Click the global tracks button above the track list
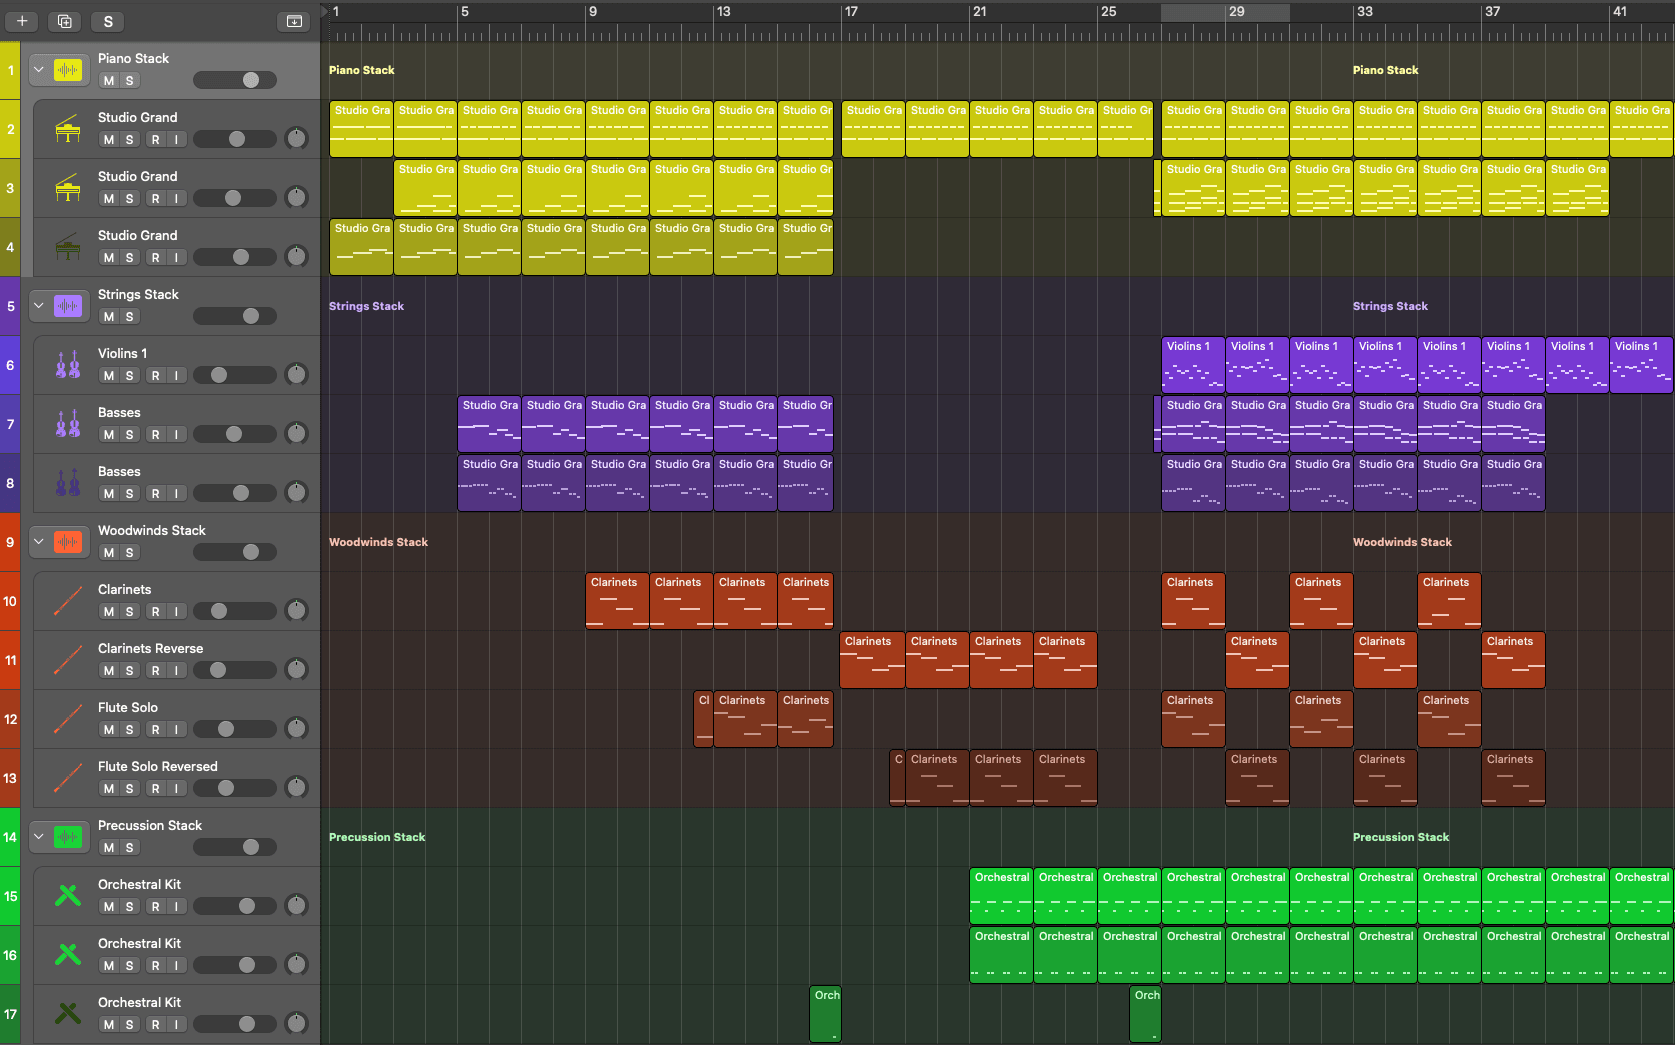1675x1045 pixels. point(294,21)
